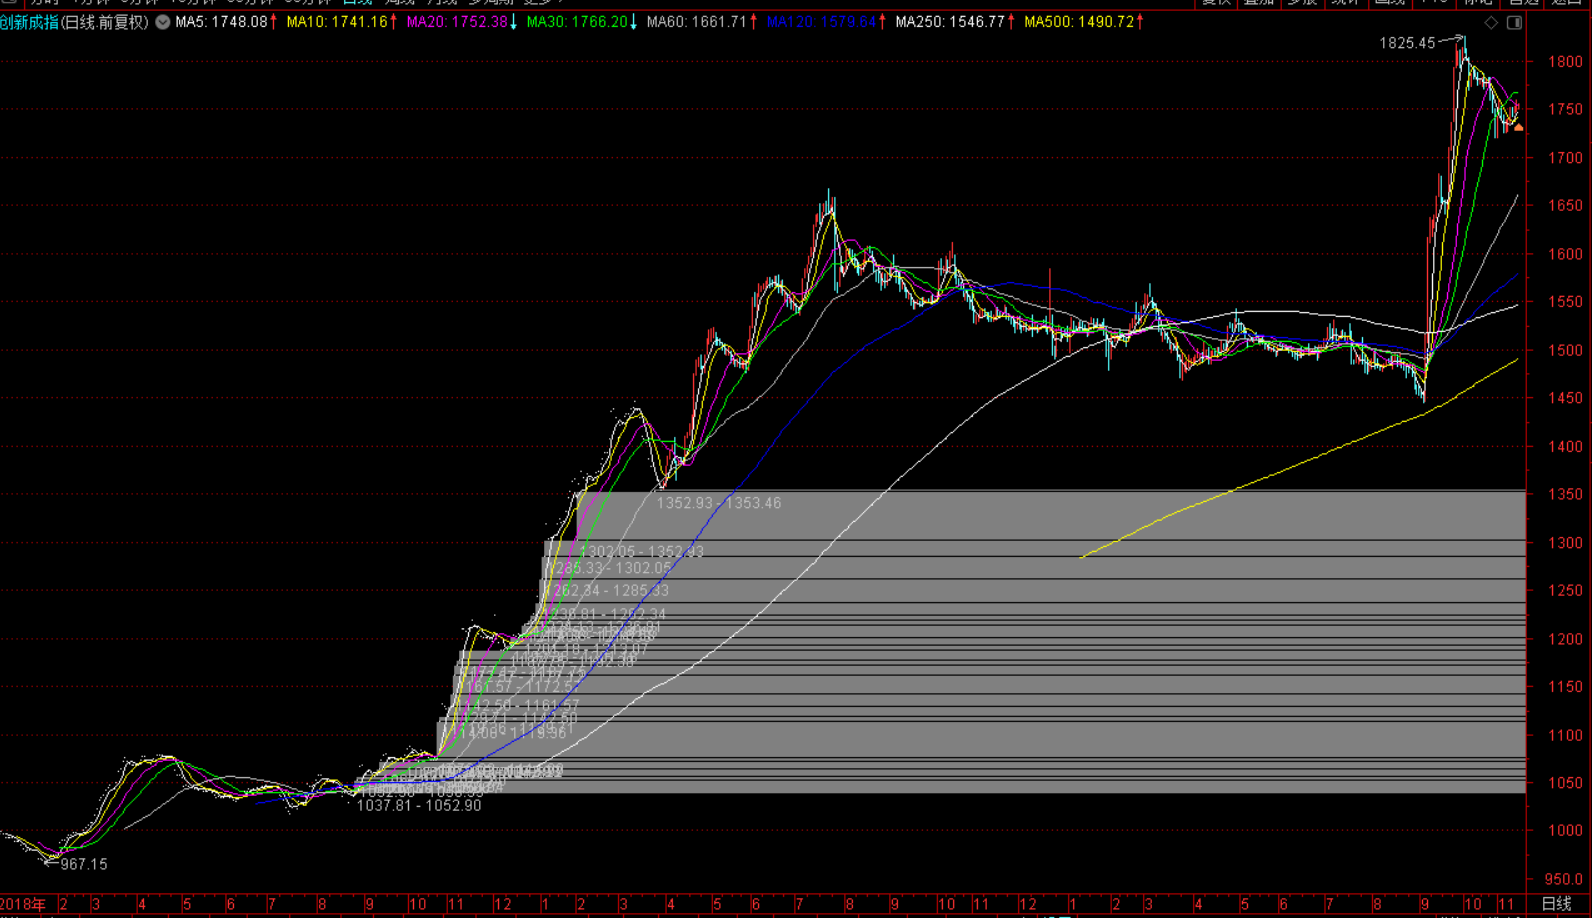Click the 2018年 label on the time axis
The width and height of the screenshot is (1592, 918).
pos(23,904)
